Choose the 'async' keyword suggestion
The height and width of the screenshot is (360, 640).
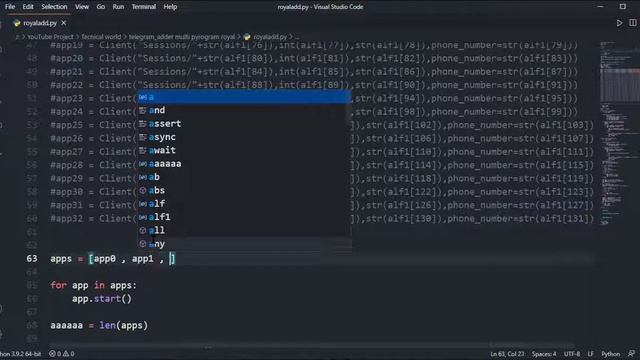244,137
